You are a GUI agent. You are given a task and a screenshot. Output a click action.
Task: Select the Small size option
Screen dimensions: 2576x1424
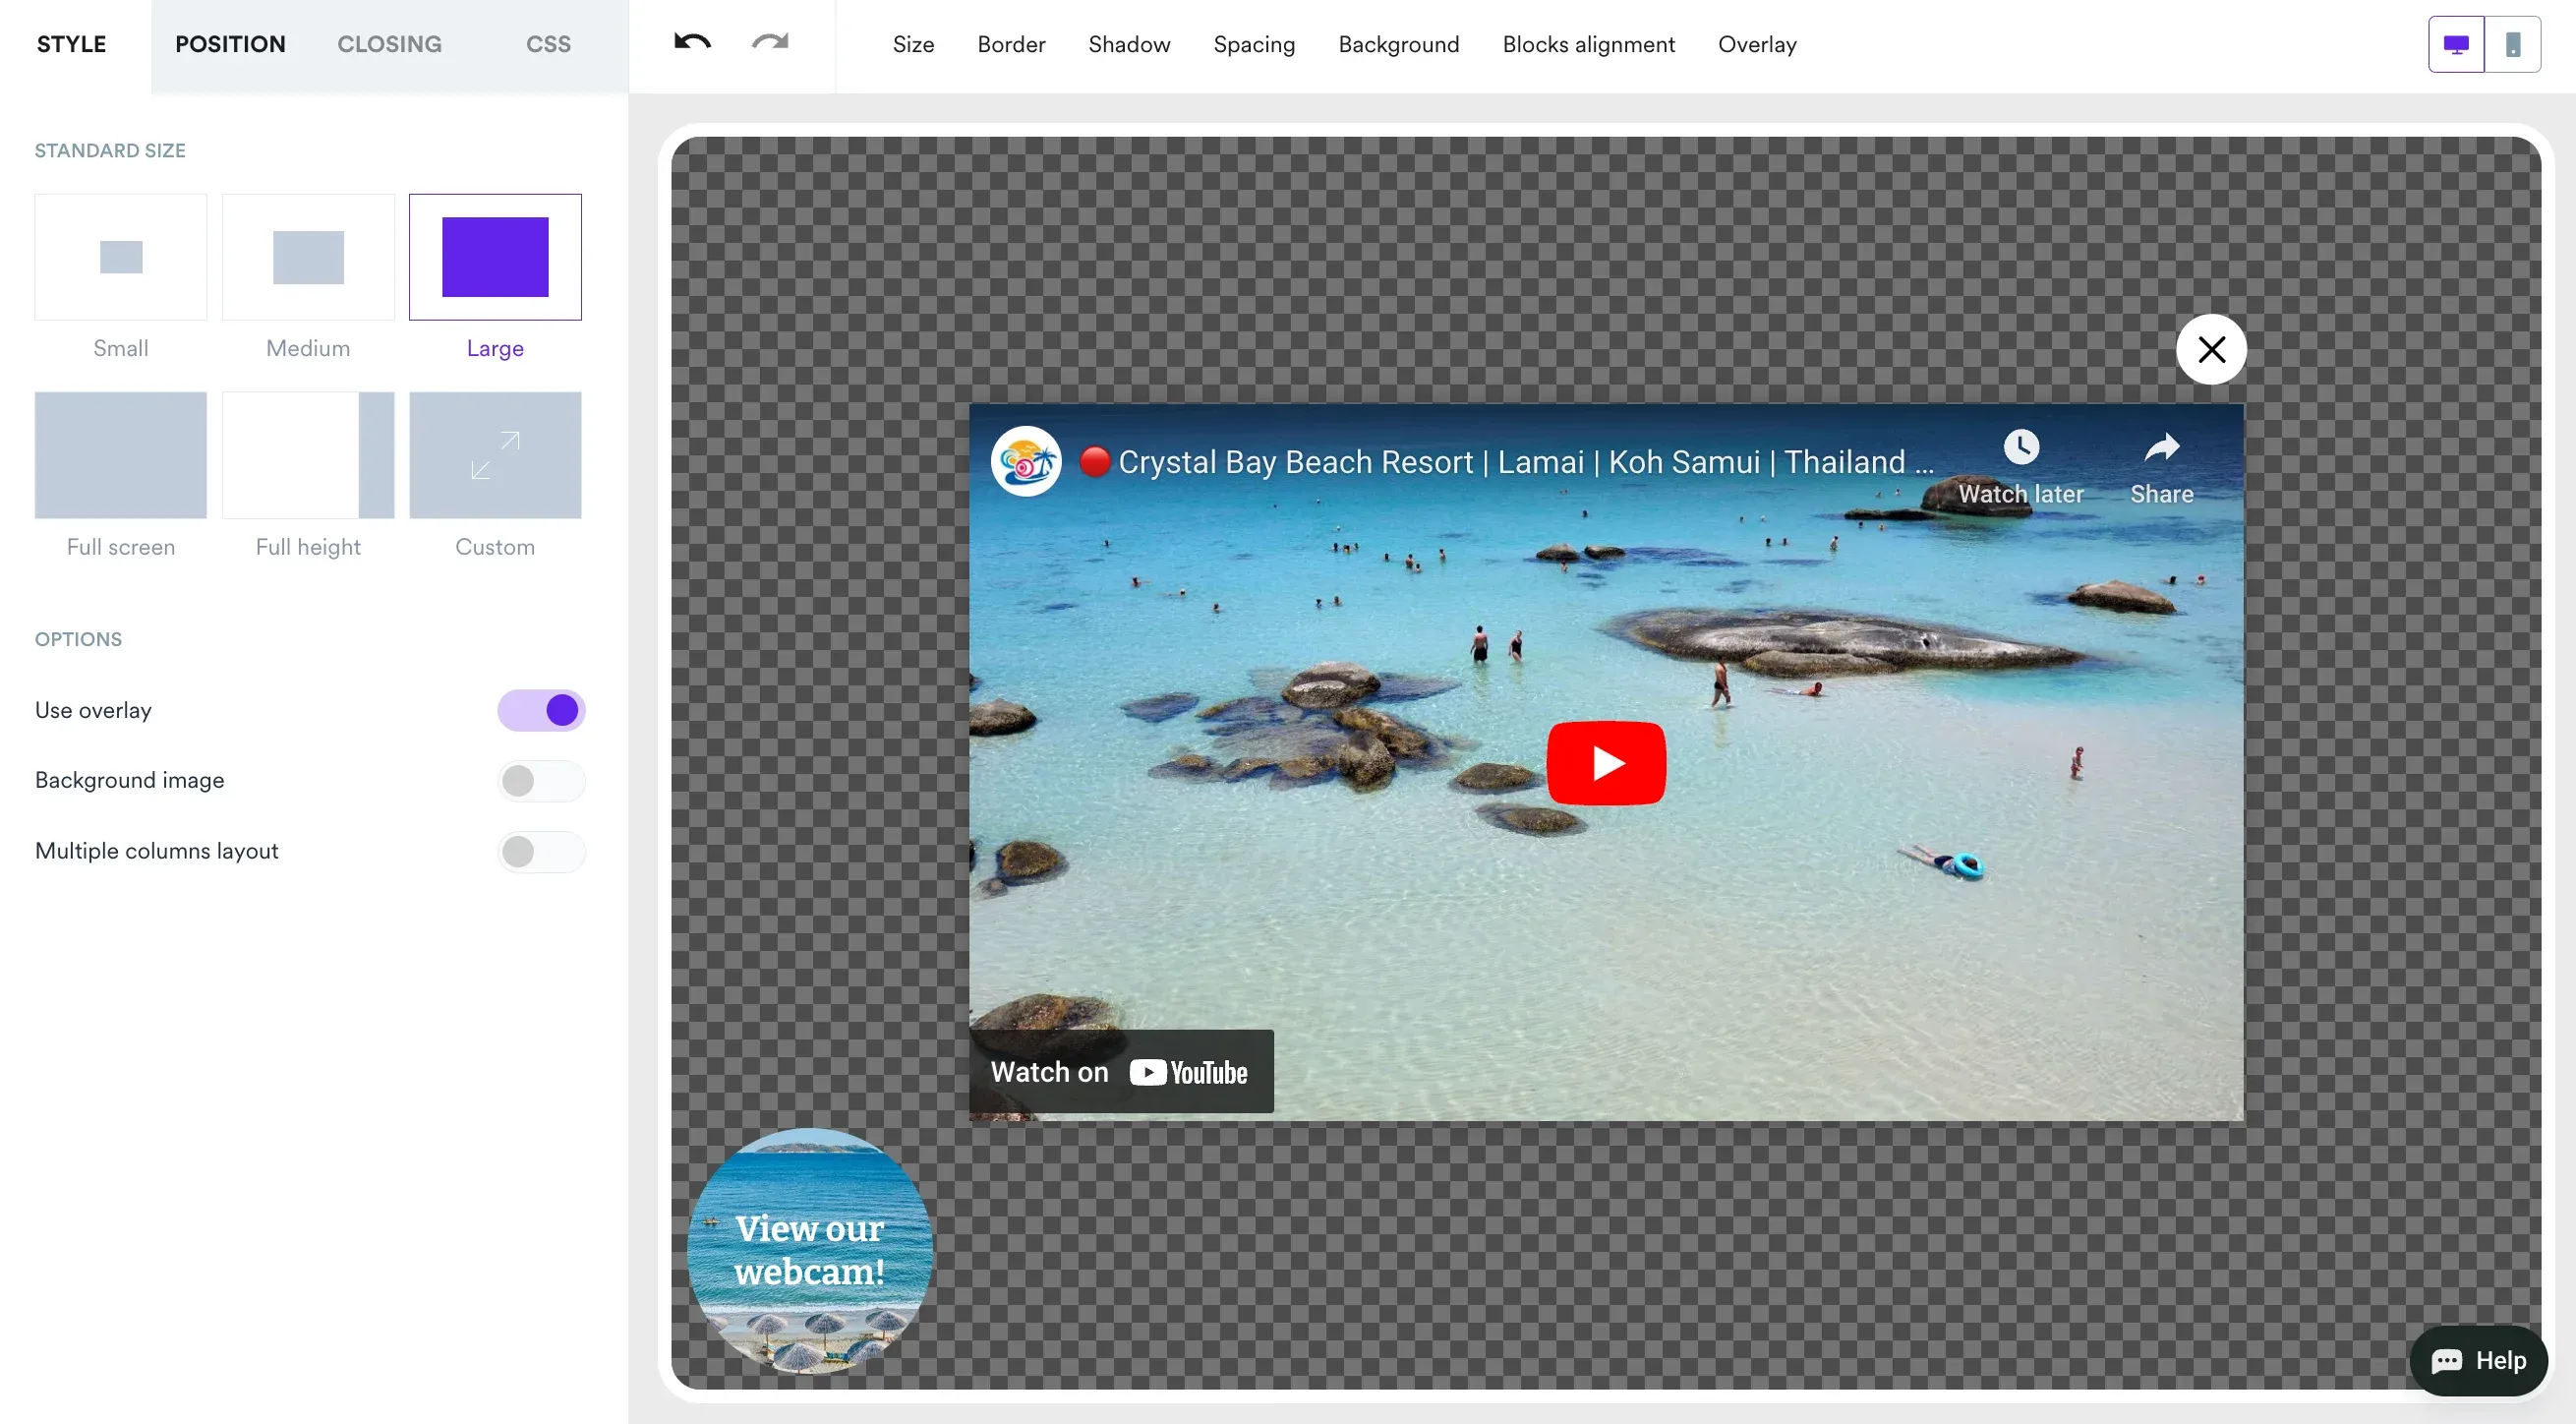[x=121, y=257]
